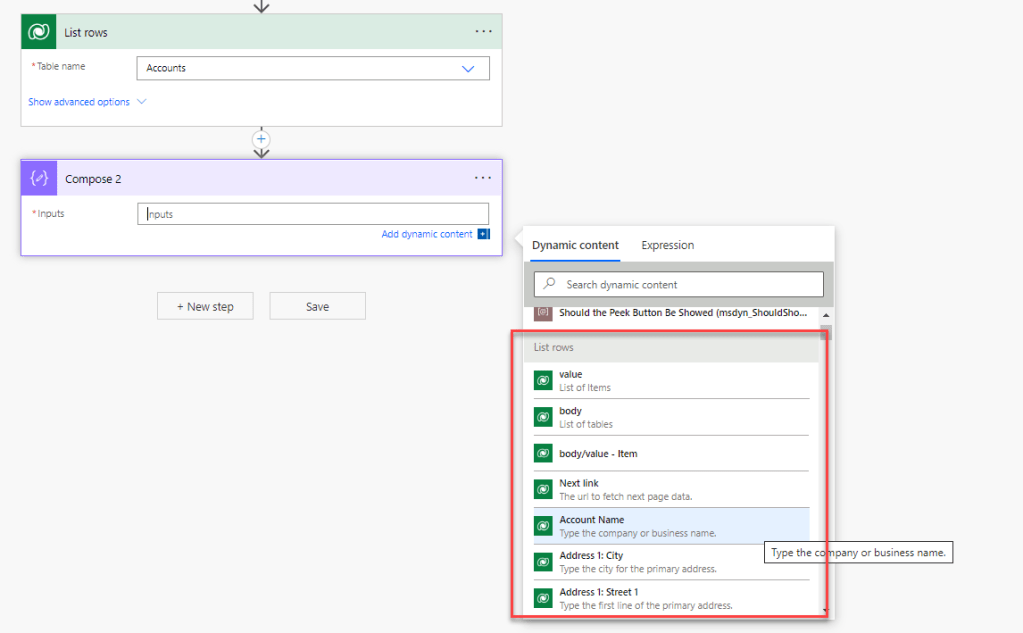
Task: Expand Show advanced options
Action: [87, 102]
